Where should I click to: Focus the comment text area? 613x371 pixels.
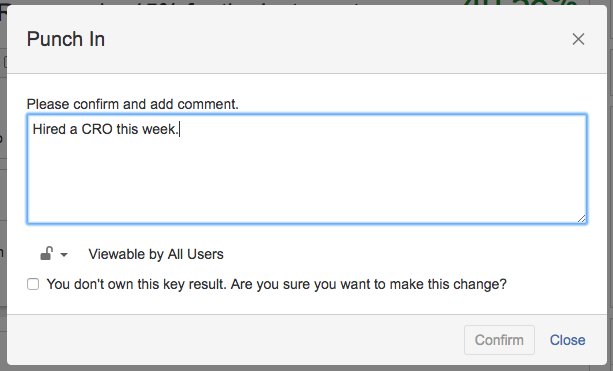[x=307, y=169]
